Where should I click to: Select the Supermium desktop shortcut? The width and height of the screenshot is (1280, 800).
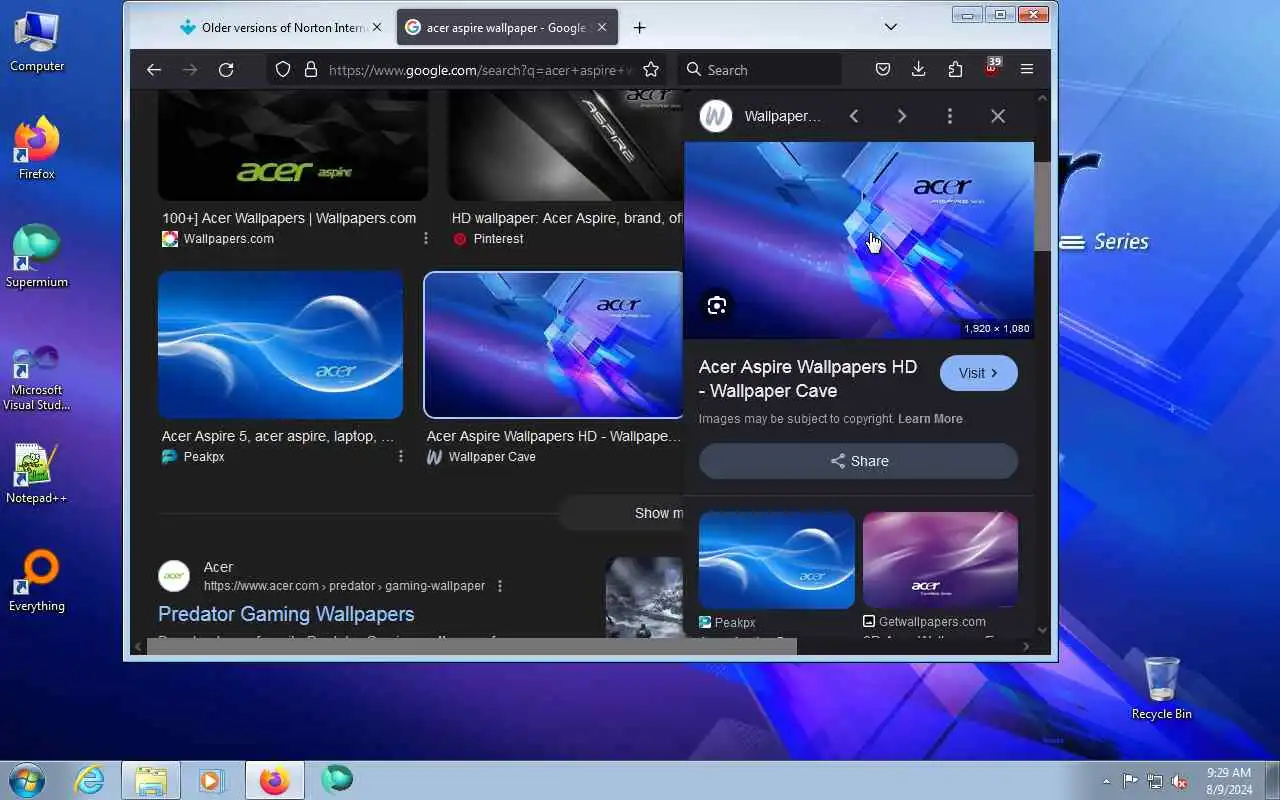pyautogui.click(x=37, y=256)
